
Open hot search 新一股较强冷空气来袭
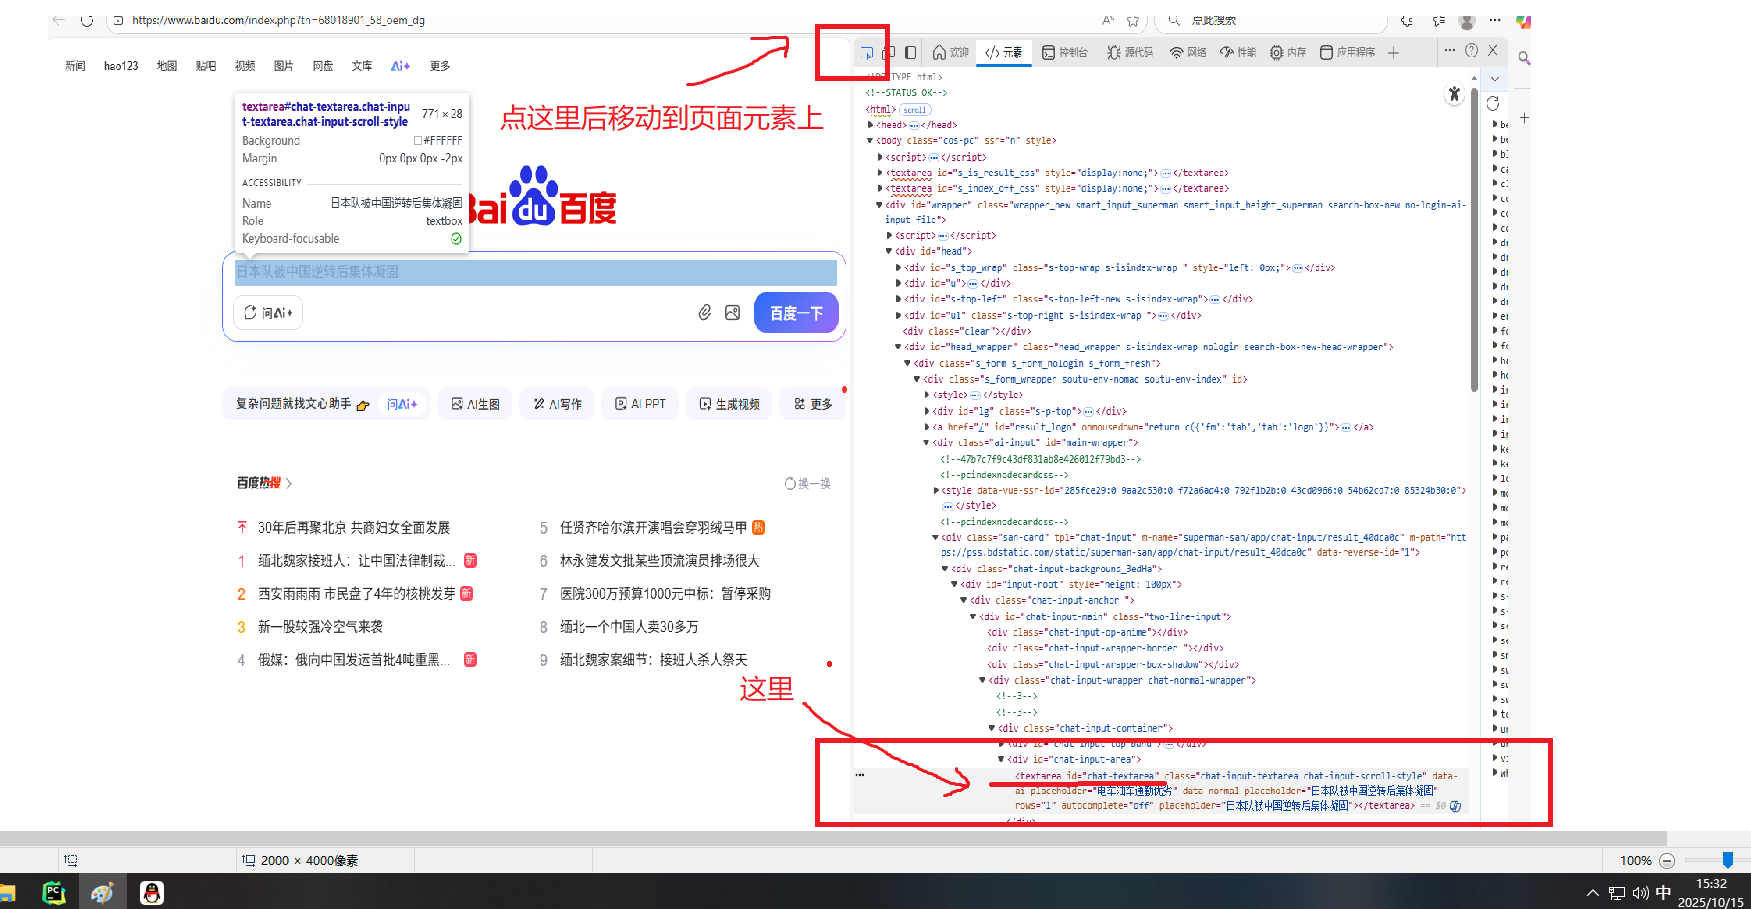(320, 626)
